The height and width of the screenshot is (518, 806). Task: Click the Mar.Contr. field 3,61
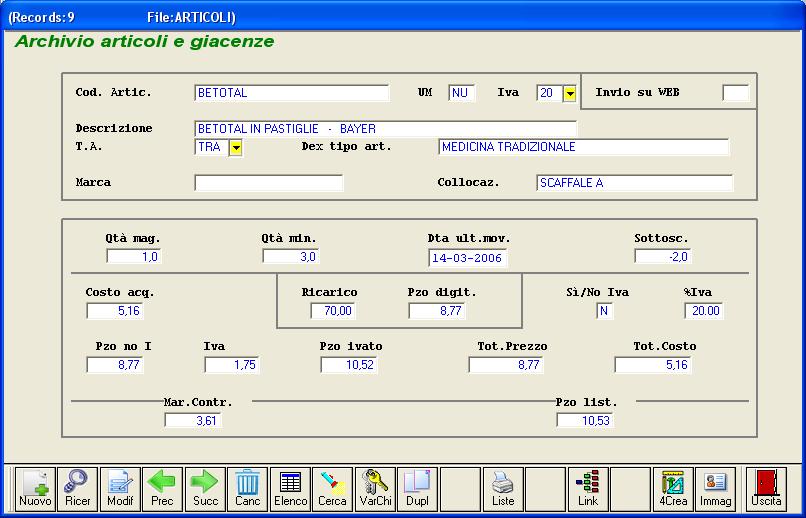193,420
